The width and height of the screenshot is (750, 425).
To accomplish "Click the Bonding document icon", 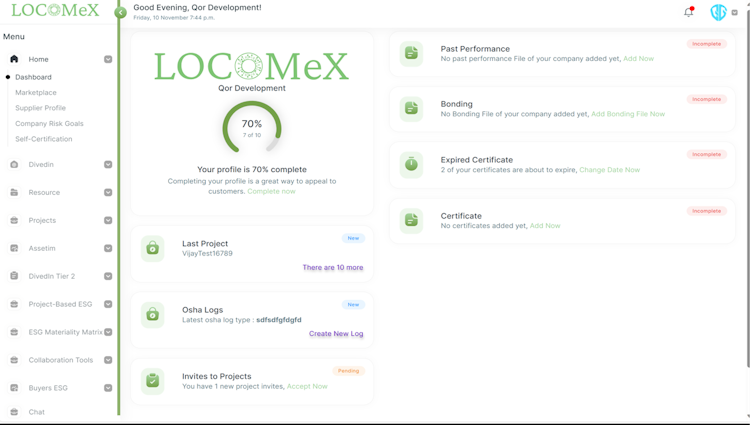I will click(411, 109).
